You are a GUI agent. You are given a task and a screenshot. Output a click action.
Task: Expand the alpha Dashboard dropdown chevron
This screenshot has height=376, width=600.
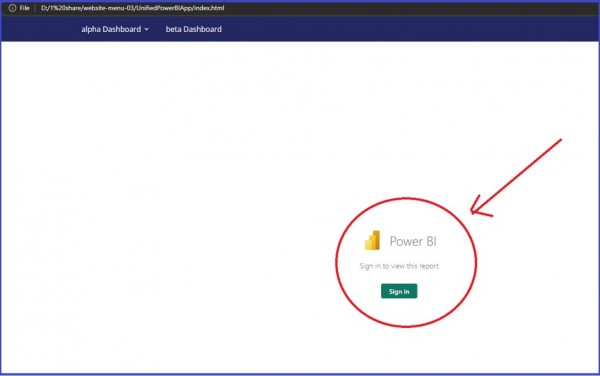[x=147, y=29]
